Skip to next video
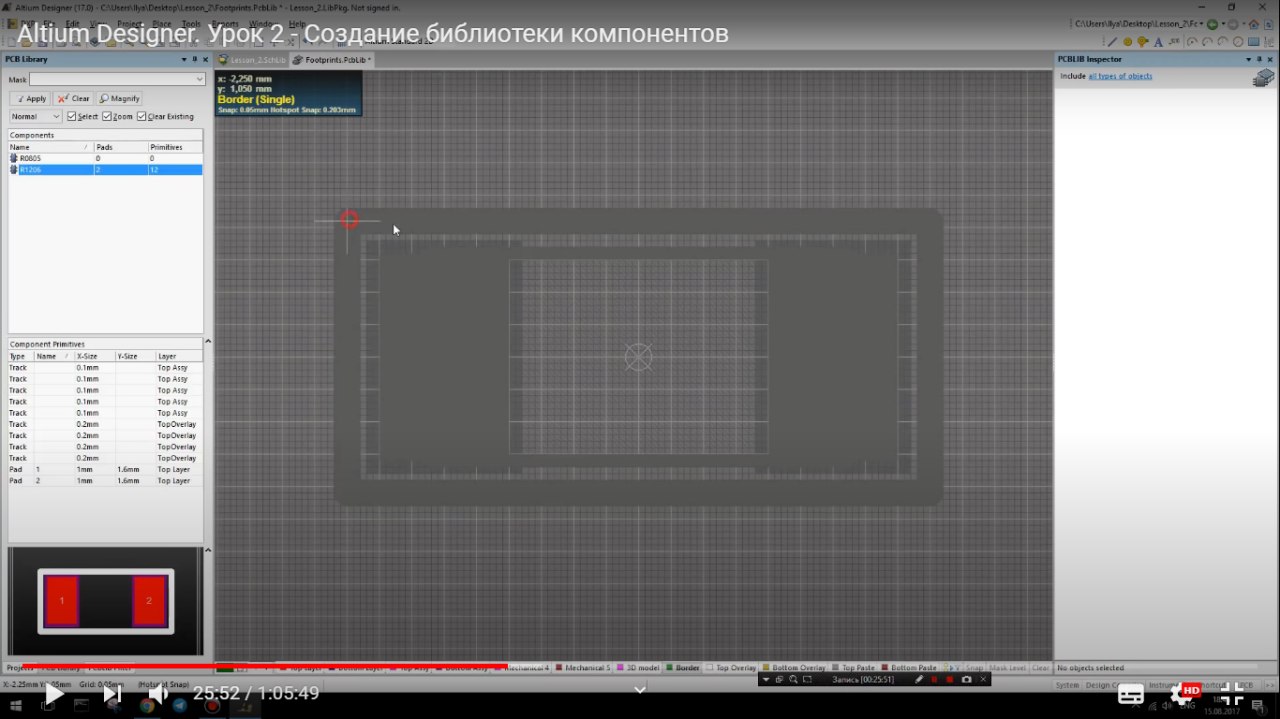The height and width of the screenshot is (719, 1280). (112, 693)
